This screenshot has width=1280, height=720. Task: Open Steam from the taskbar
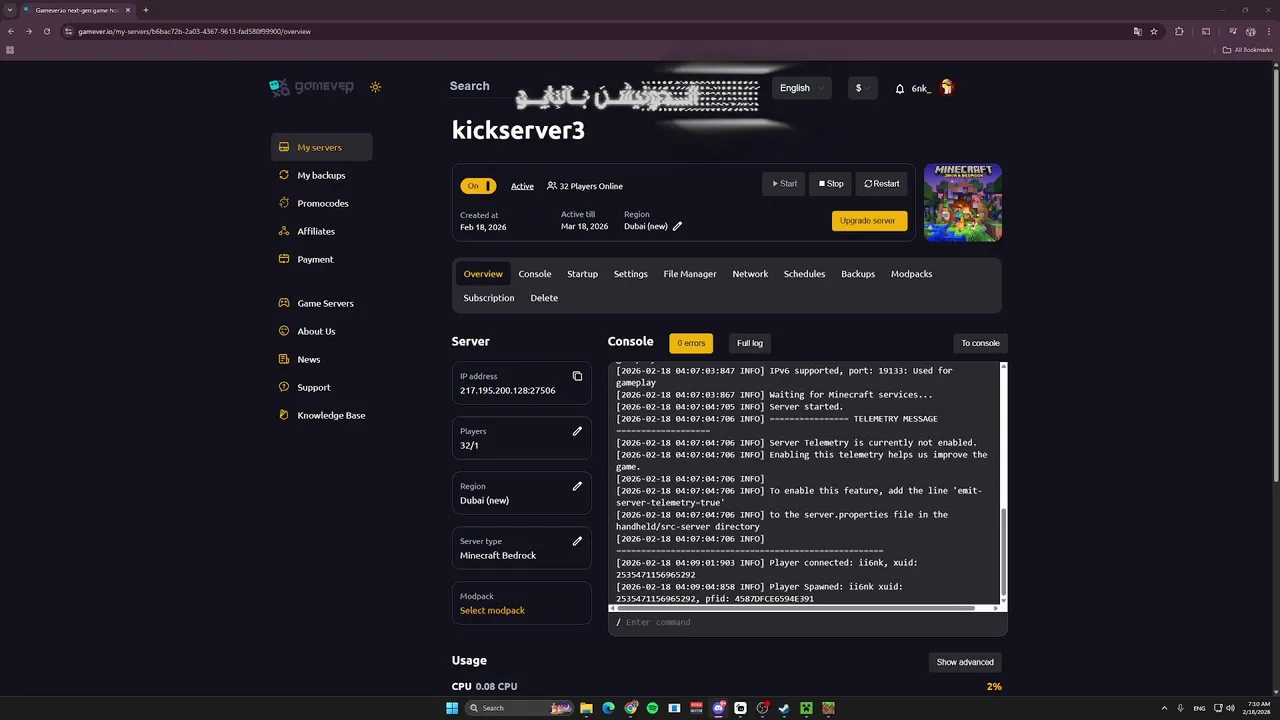784,708
